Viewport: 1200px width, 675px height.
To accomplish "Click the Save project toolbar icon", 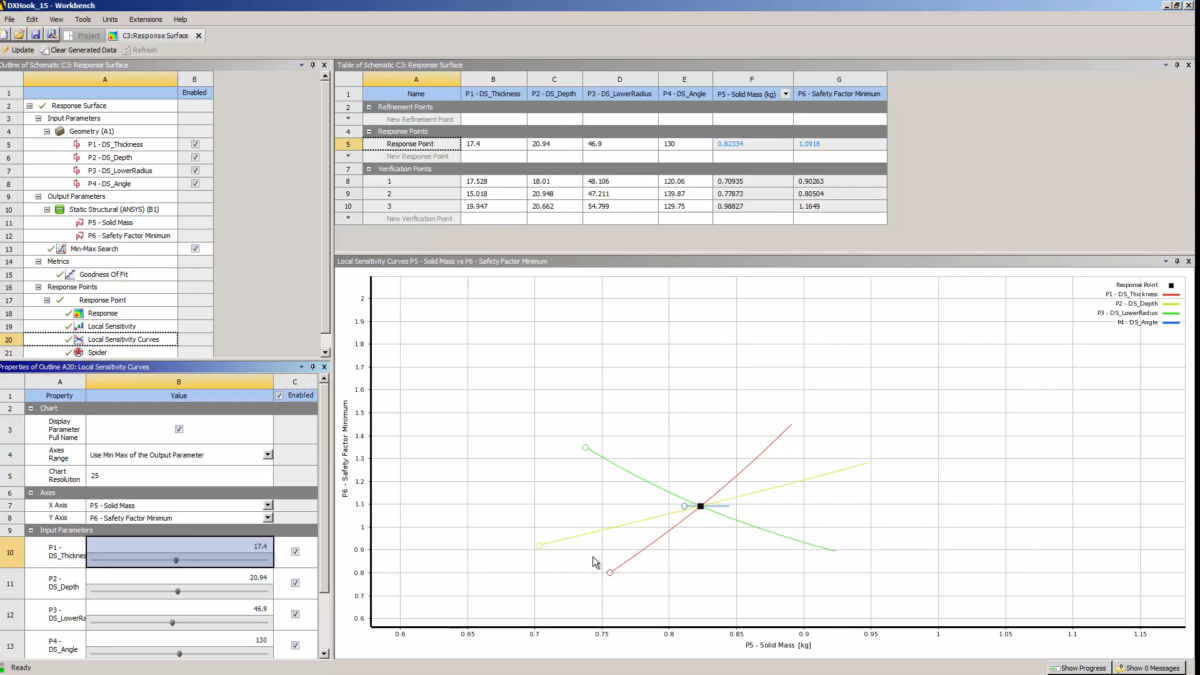I will click(x=35, y=35).
